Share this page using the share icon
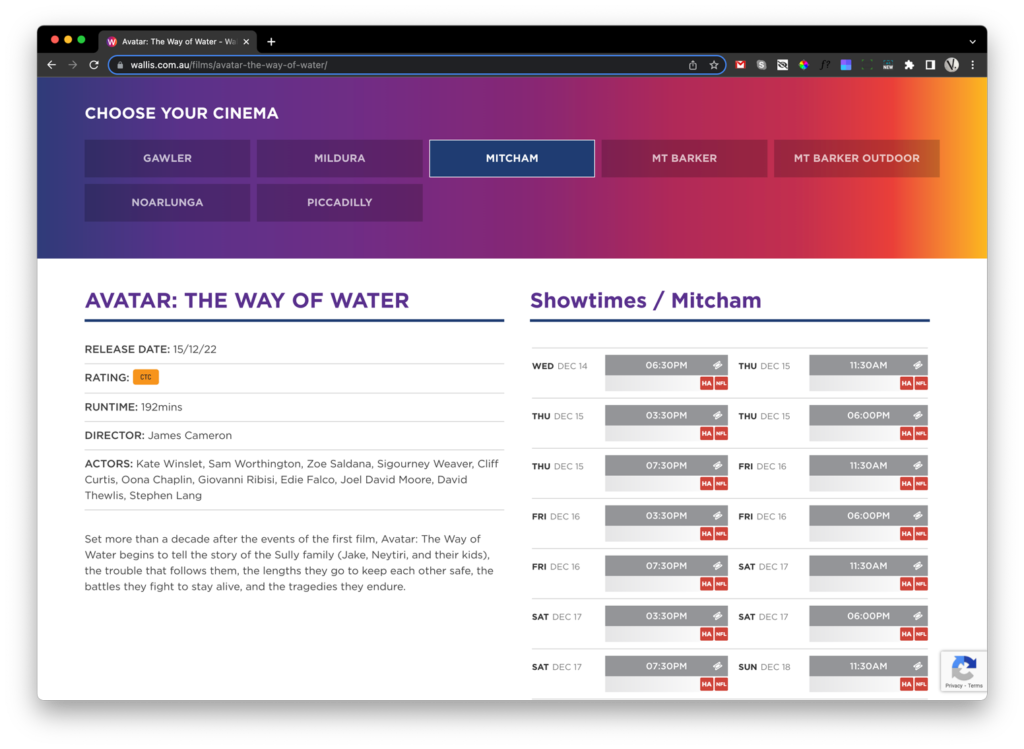 tap(693, 65)
